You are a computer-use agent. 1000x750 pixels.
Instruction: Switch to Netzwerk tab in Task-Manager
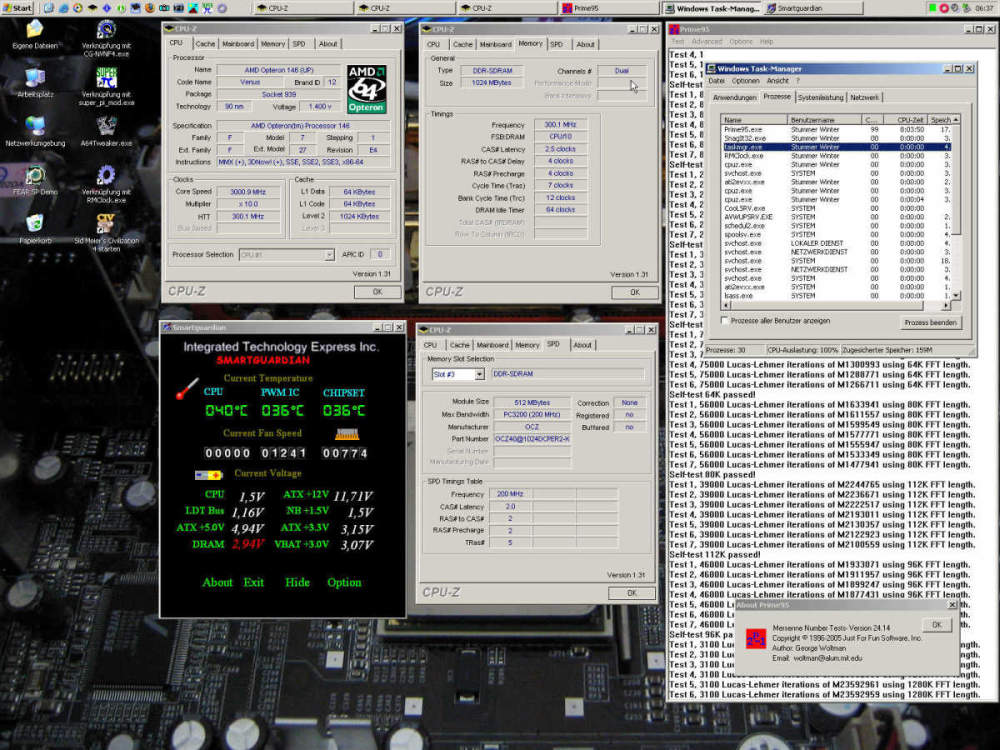(x=864, y=98)
